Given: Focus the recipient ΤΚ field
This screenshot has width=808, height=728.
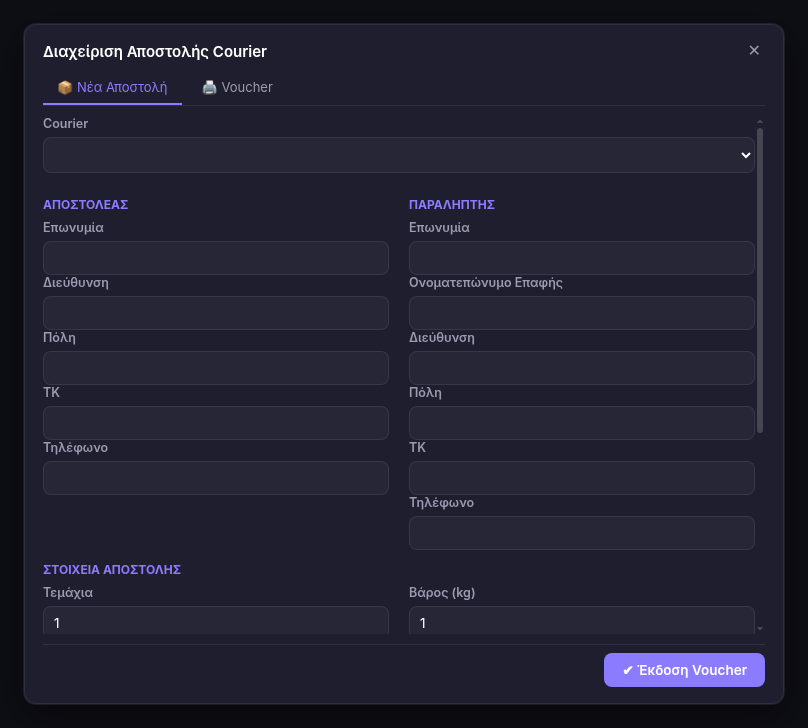Looking at the screenshot, I should coord(582,478).
